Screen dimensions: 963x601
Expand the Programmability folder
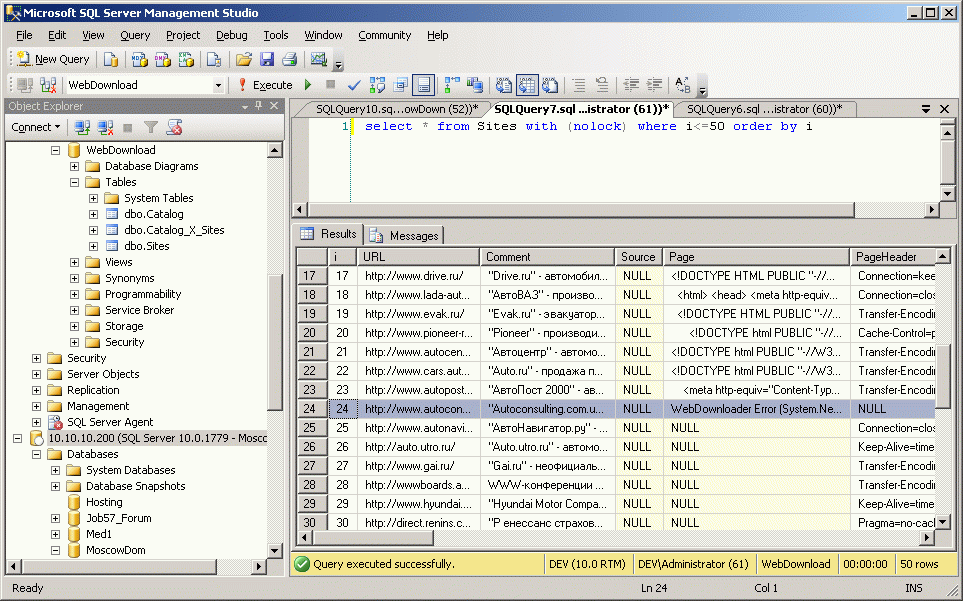click(74, 294)
